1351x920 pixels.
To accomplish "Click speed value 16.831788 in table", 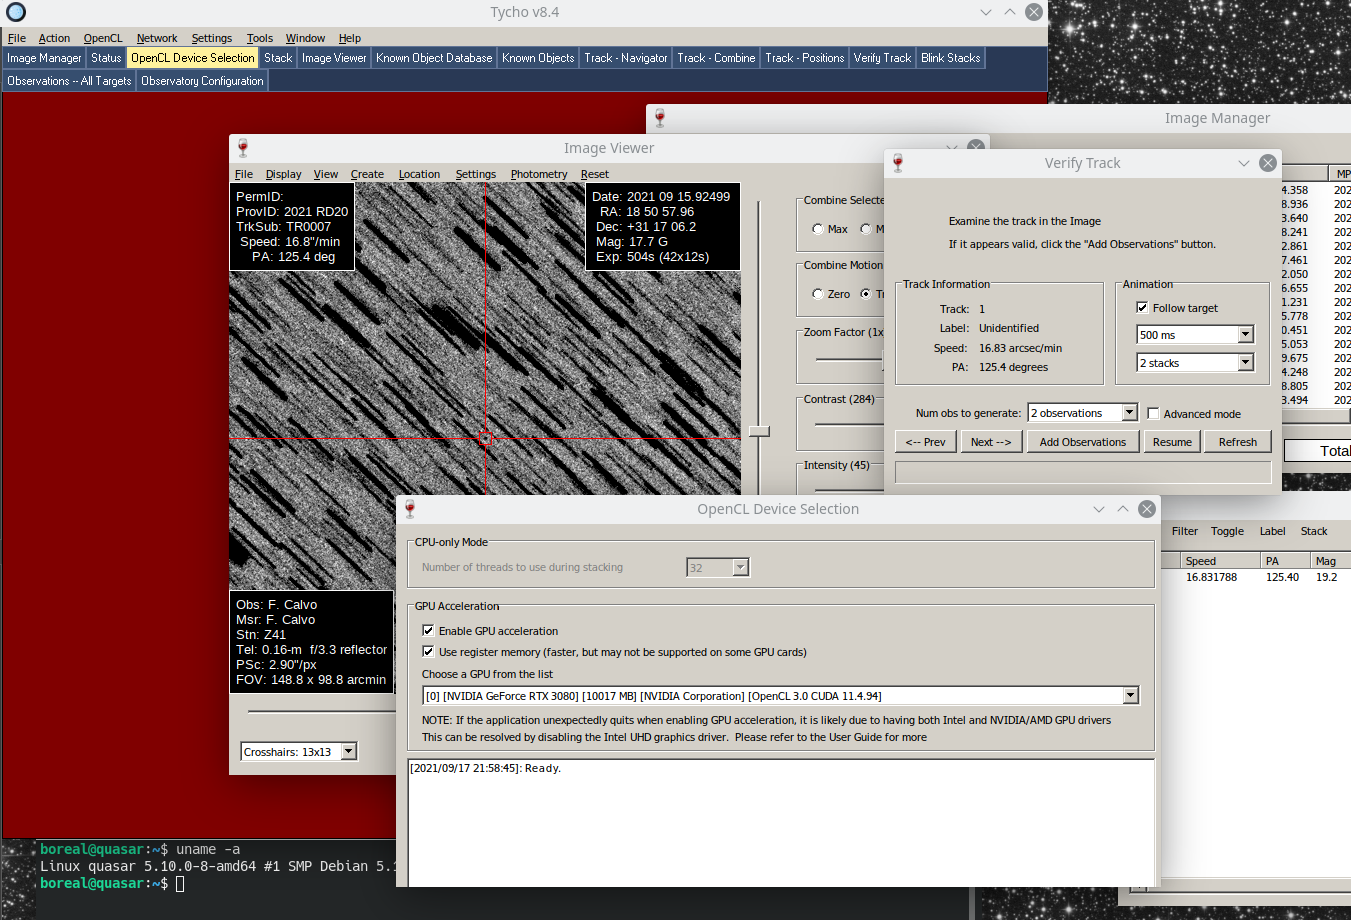I will pos(1211,577).
